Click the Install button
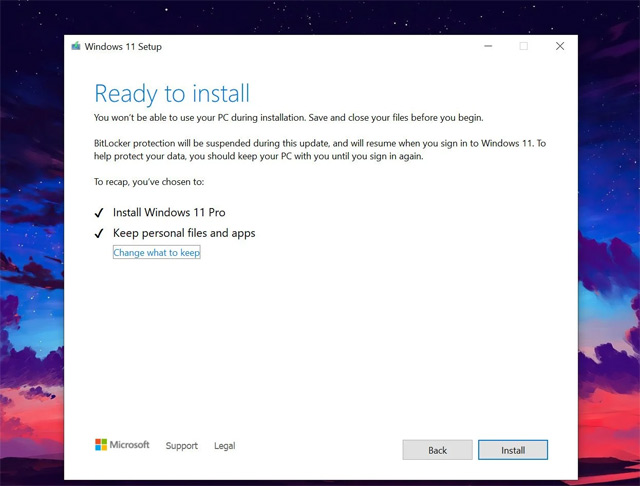640x486 pixels. (x=513, y=450)
